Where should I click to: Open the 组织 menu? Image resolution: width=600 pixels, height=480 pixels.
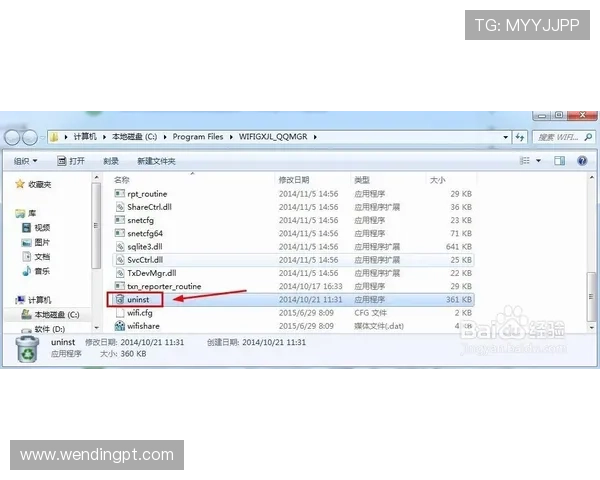(25, 161)
